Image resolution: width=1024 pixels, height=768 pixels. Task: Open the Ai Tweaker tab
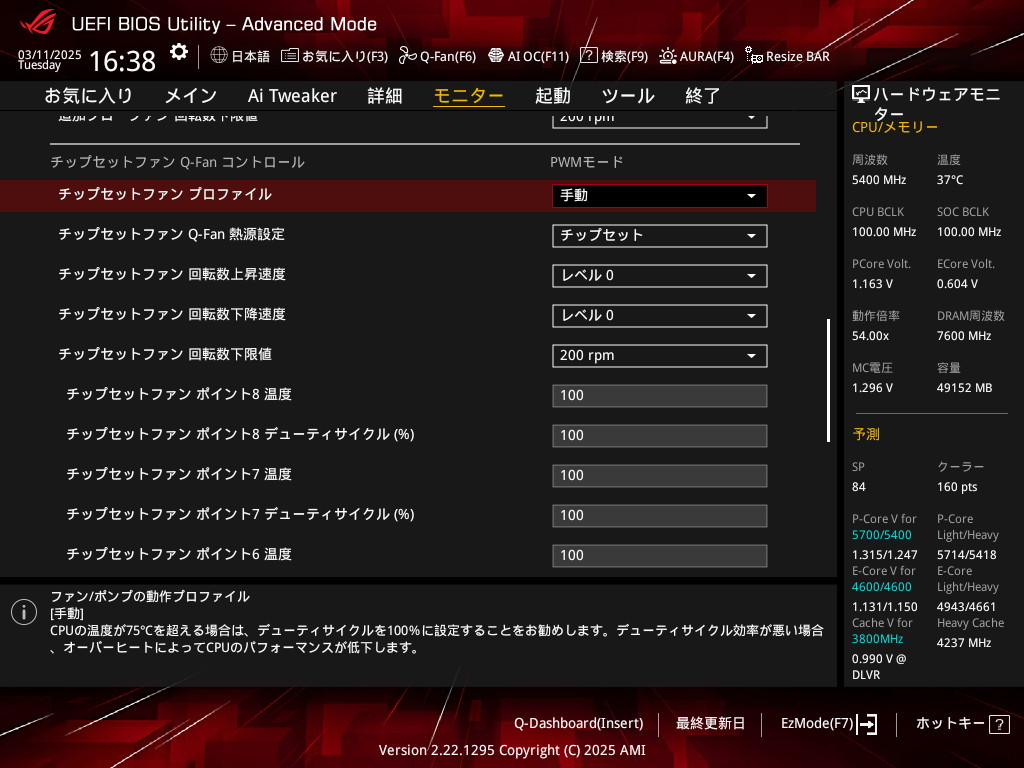[292, 96]
